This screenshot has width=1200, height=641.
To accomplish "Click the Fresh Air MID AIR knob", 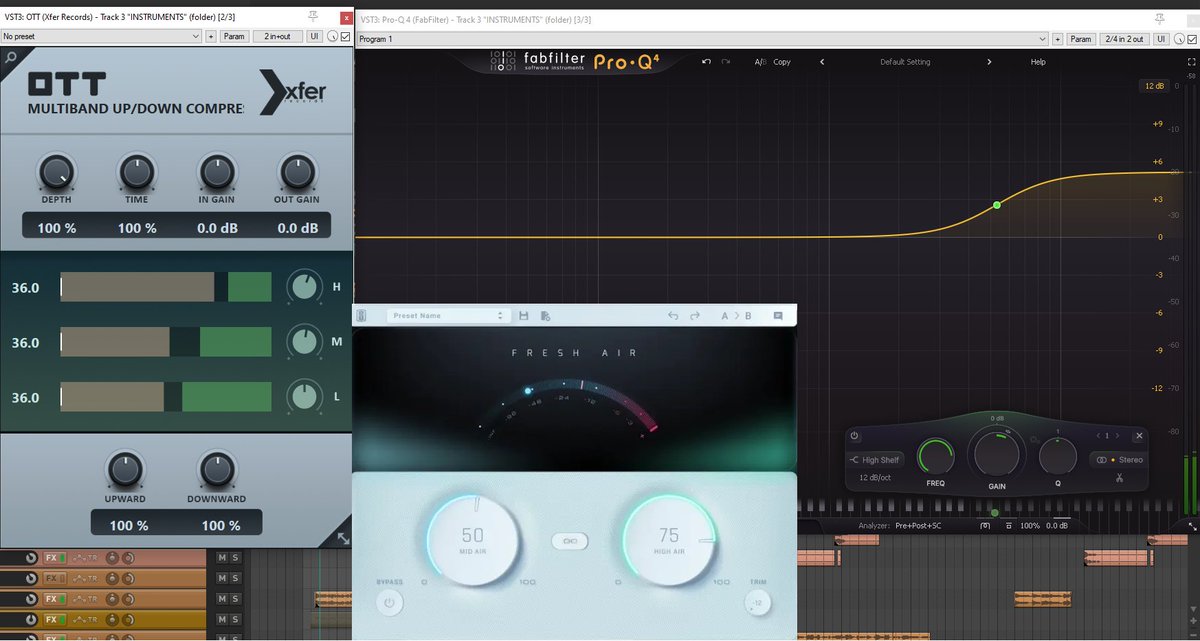I will [x=473, y=541].
